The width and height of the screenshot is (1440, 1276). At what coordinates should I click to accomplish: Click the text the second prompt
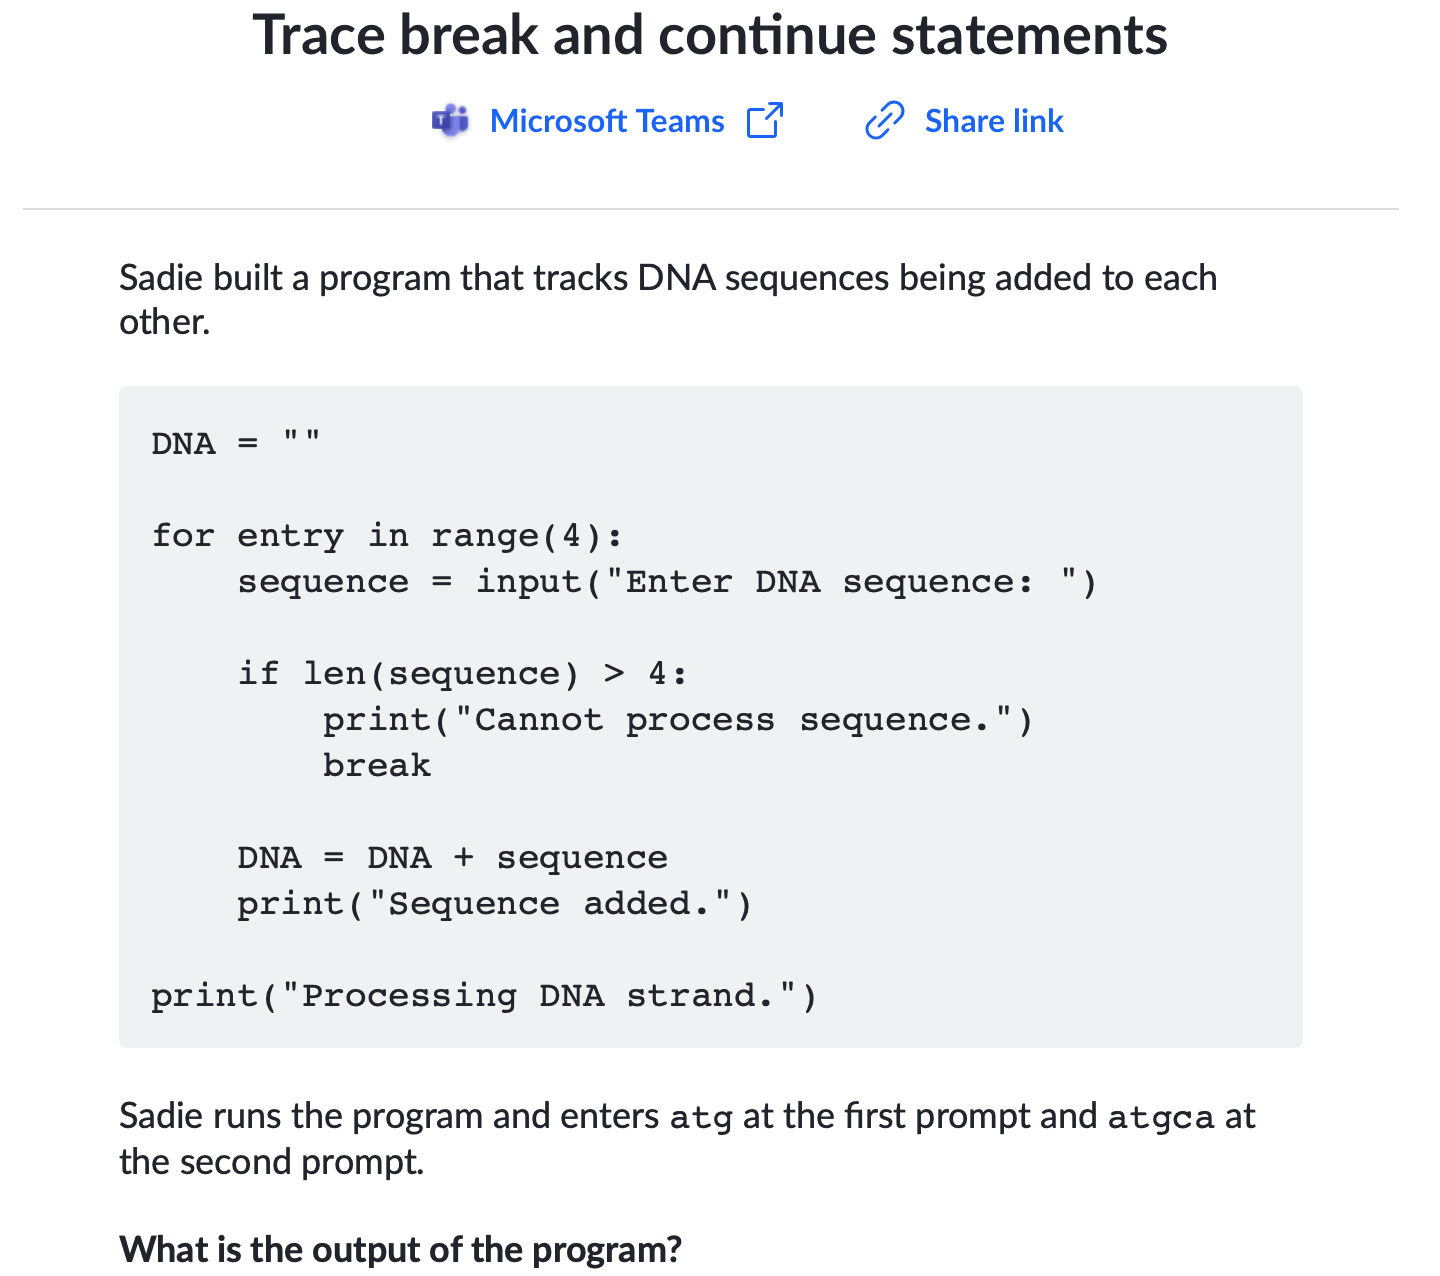(x=272, y=1162)
